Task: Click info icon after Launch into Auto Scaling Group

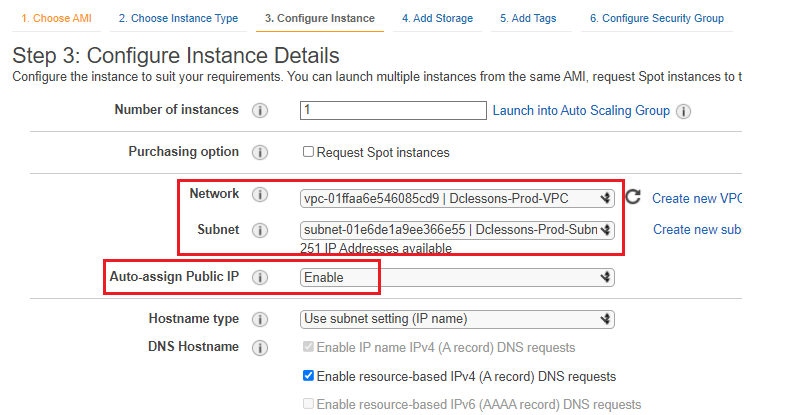Action: pyautogui.click(x=683, y=111)
